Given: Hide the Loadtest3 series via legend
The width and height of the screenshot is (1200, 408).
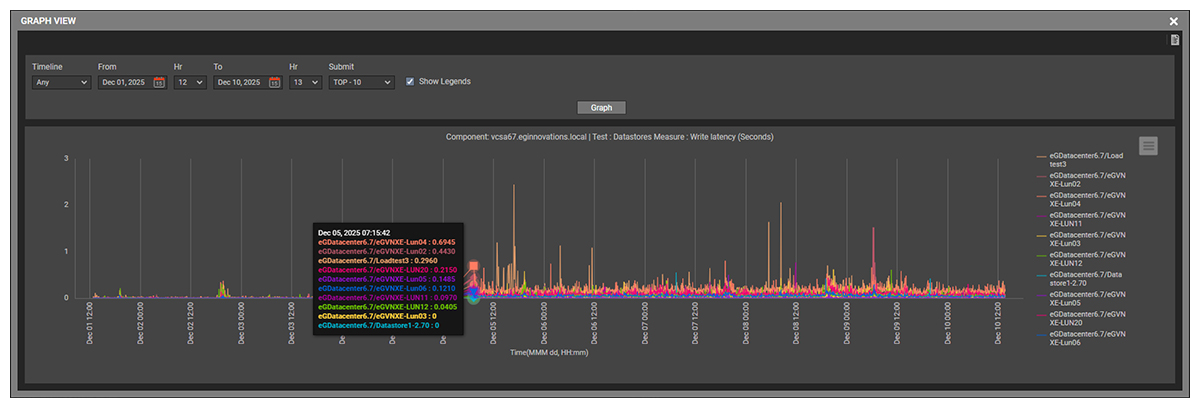Looking at the screenshot, I should pyautogui.click(x=1087, y=160).
